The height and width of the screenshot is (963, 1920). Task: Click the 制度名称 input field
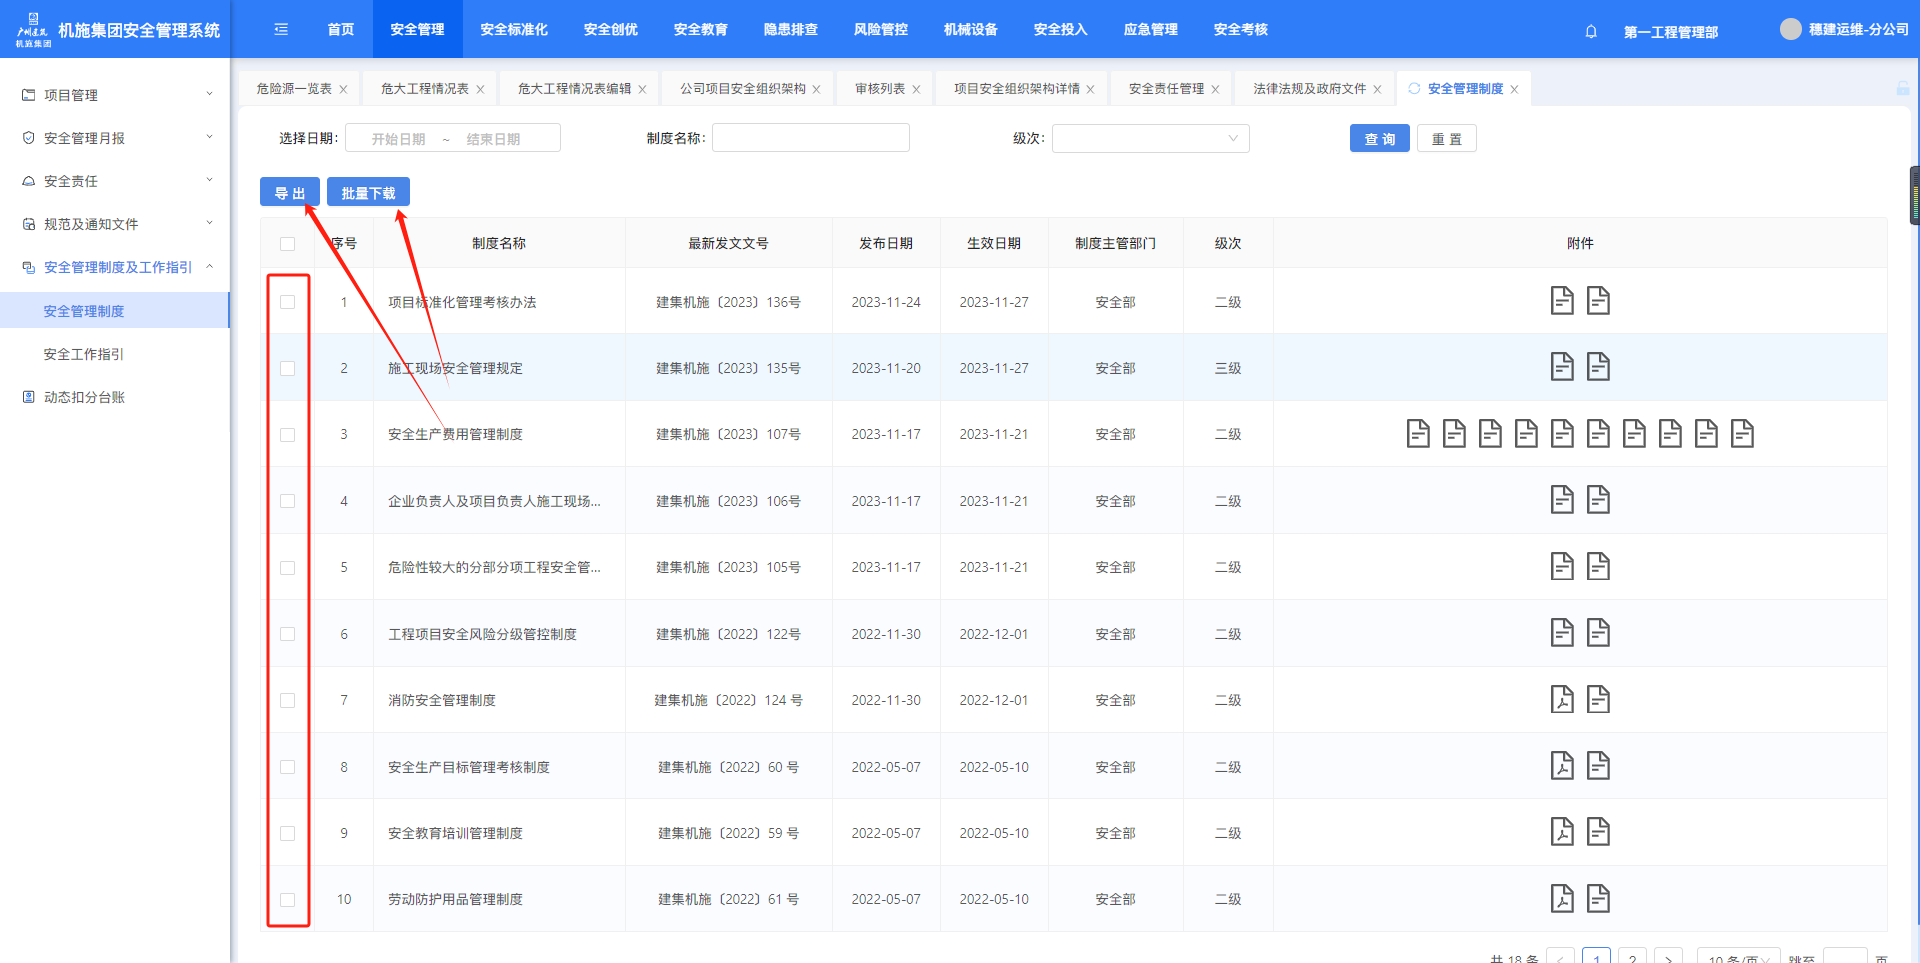[810, 139]
